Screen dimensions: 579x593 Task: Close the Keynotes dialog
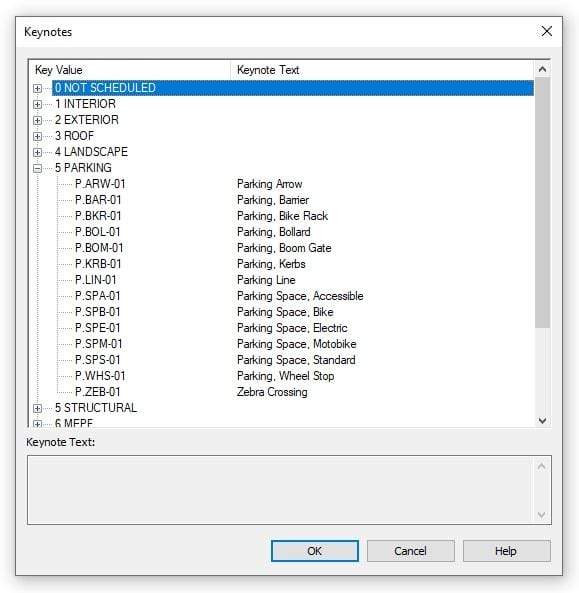pyautogui.click(x=546, y=31)
